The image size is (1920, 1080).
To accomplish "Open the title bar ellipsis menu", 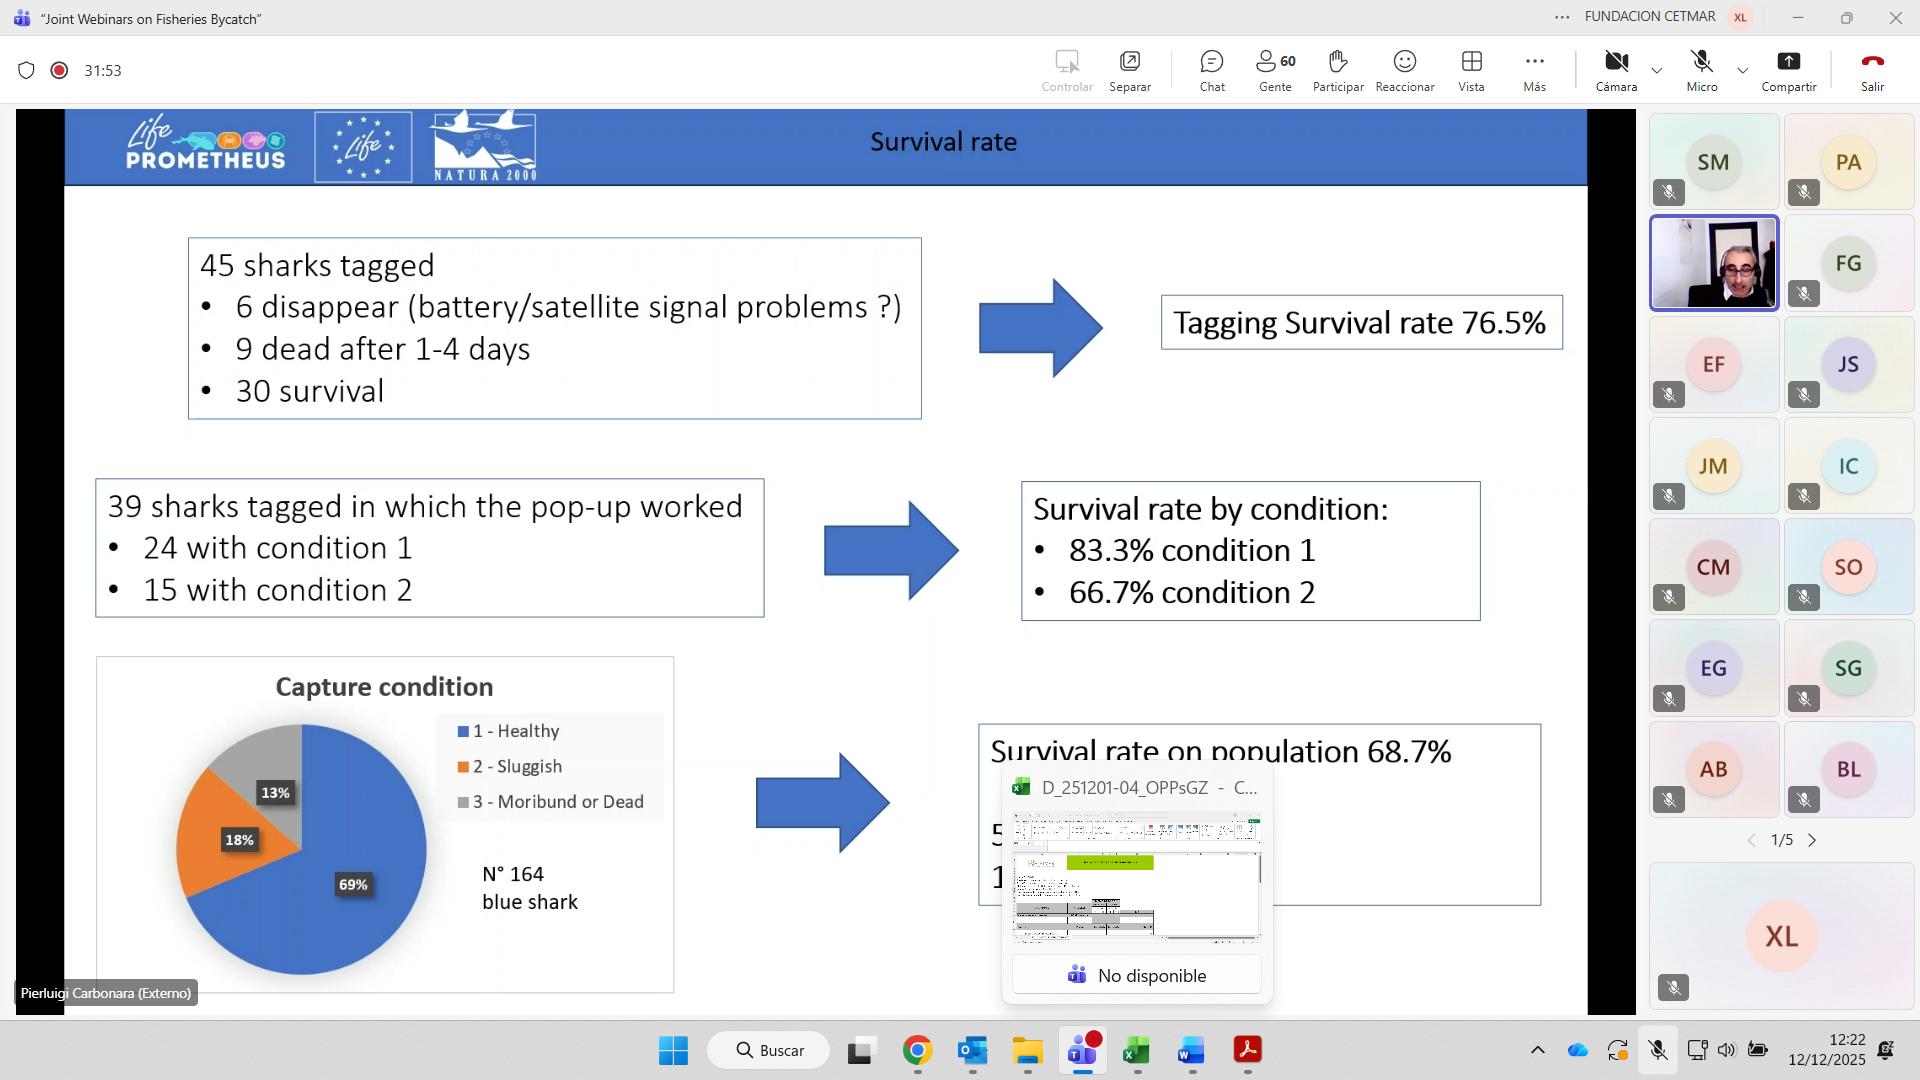I will 1562,17.
